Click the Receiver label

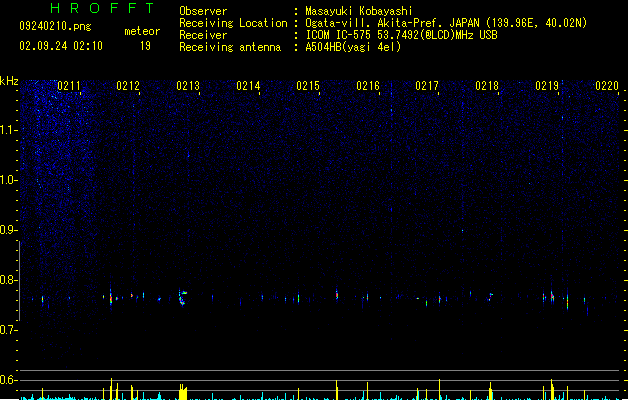coord(203,35)
